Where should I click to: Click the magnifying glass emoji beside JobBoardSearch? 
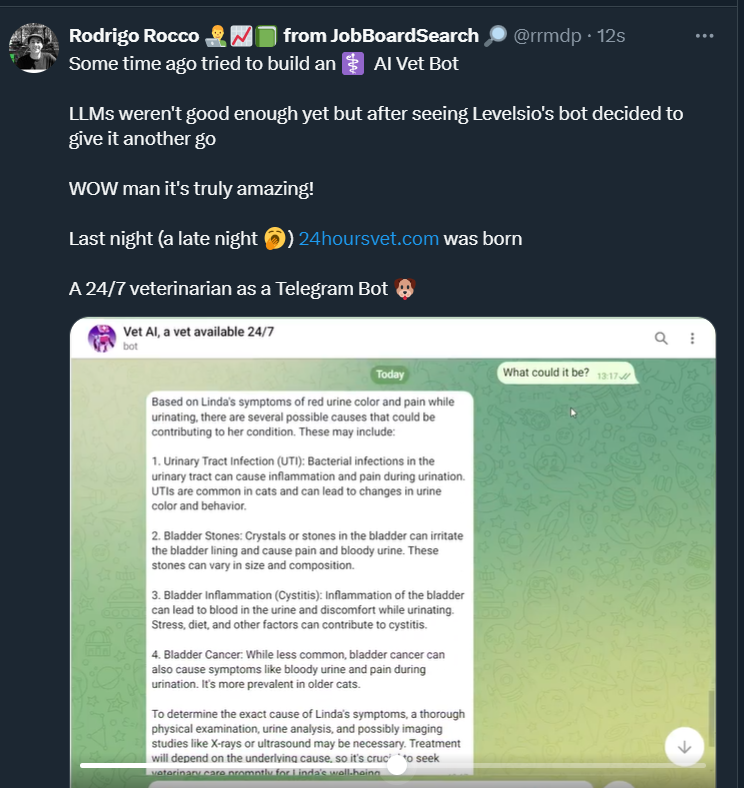tap(495, 36)
